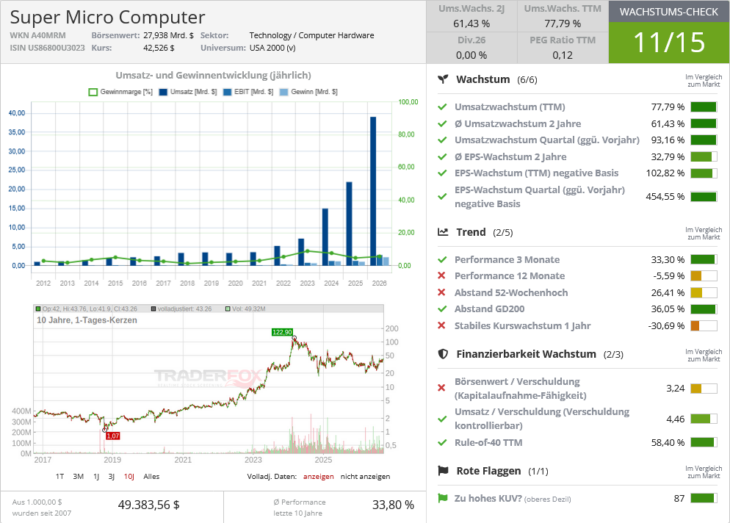Click the Ums.Wachs. 2J value 61,43 %

471,23
